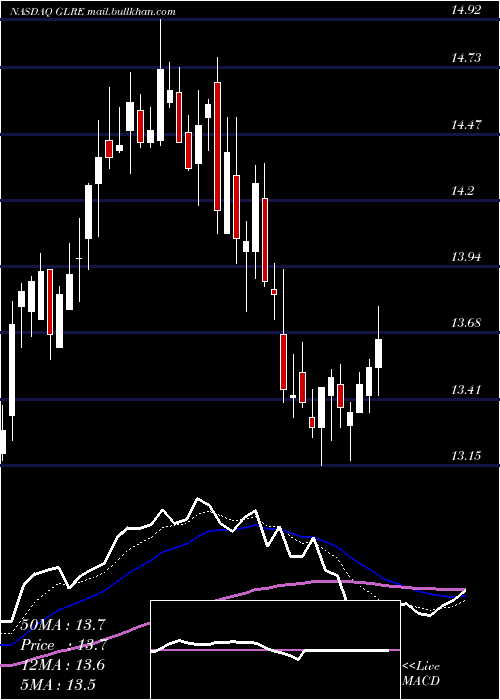Click the 14.92 price axis label
This screenshot has height=700, width=500.
[466, 10]
